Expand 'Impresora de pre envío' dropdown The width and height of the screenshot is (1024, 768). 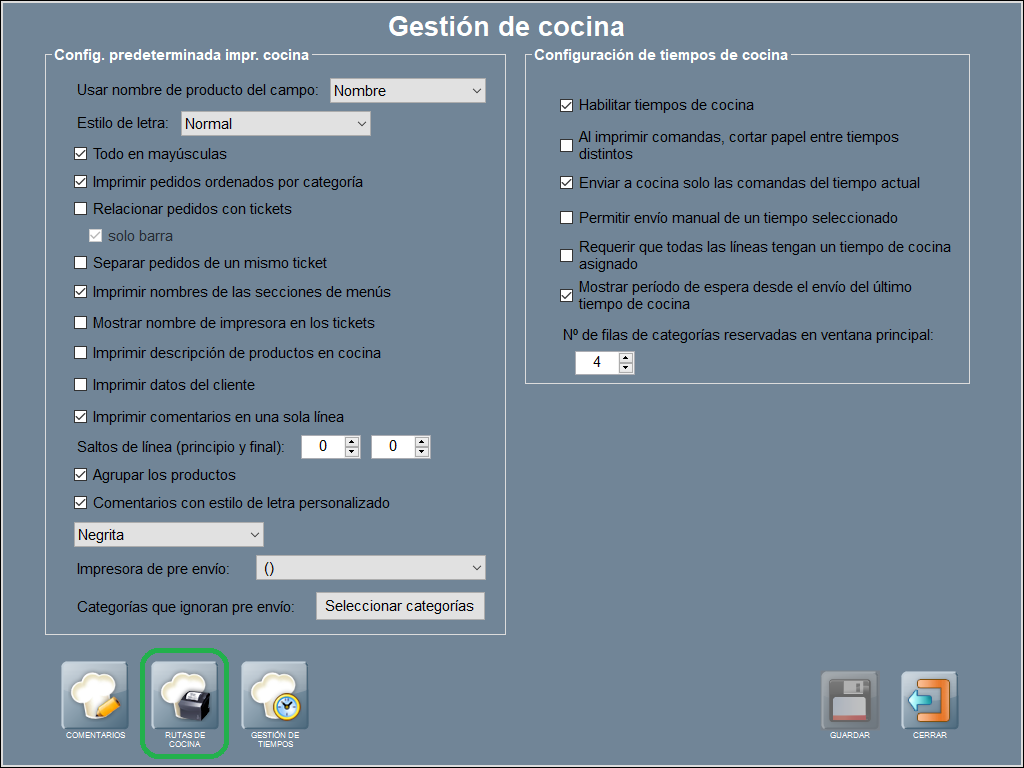point(370,569)
